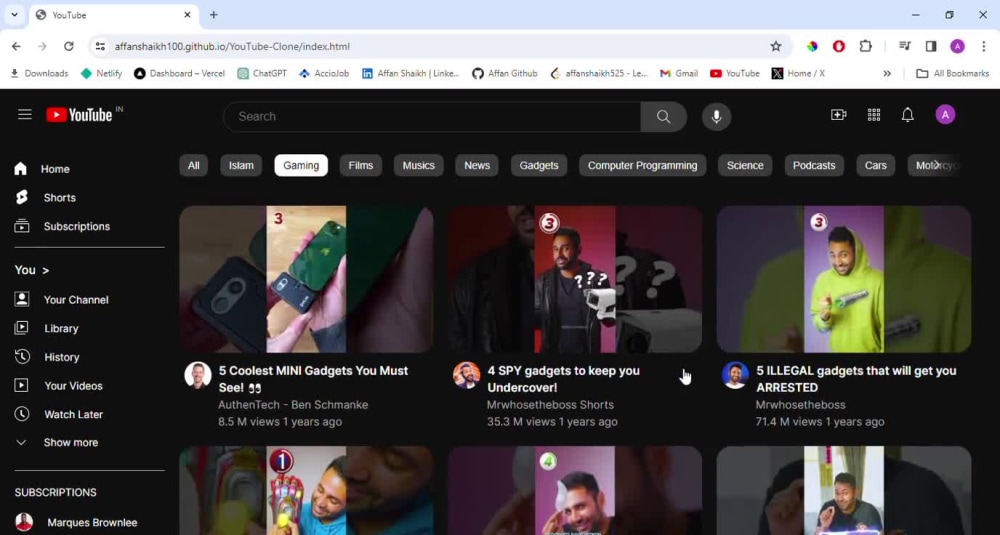Open the hamburger menu icon
1000x535 pixels.
25,115
